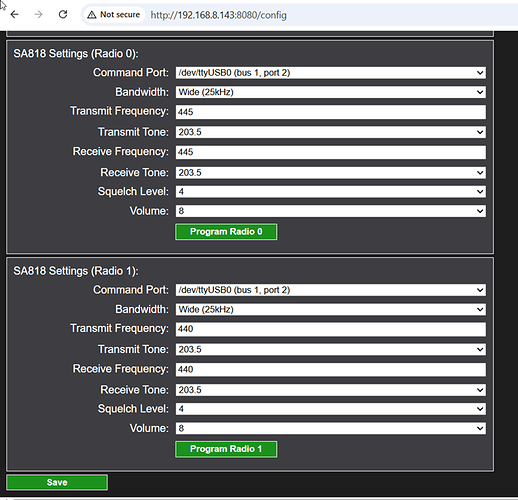Open Radio 1 Squelch Level dropdown
The height and width of the screenshot is (500, 518).
click(x=331, y=409)
